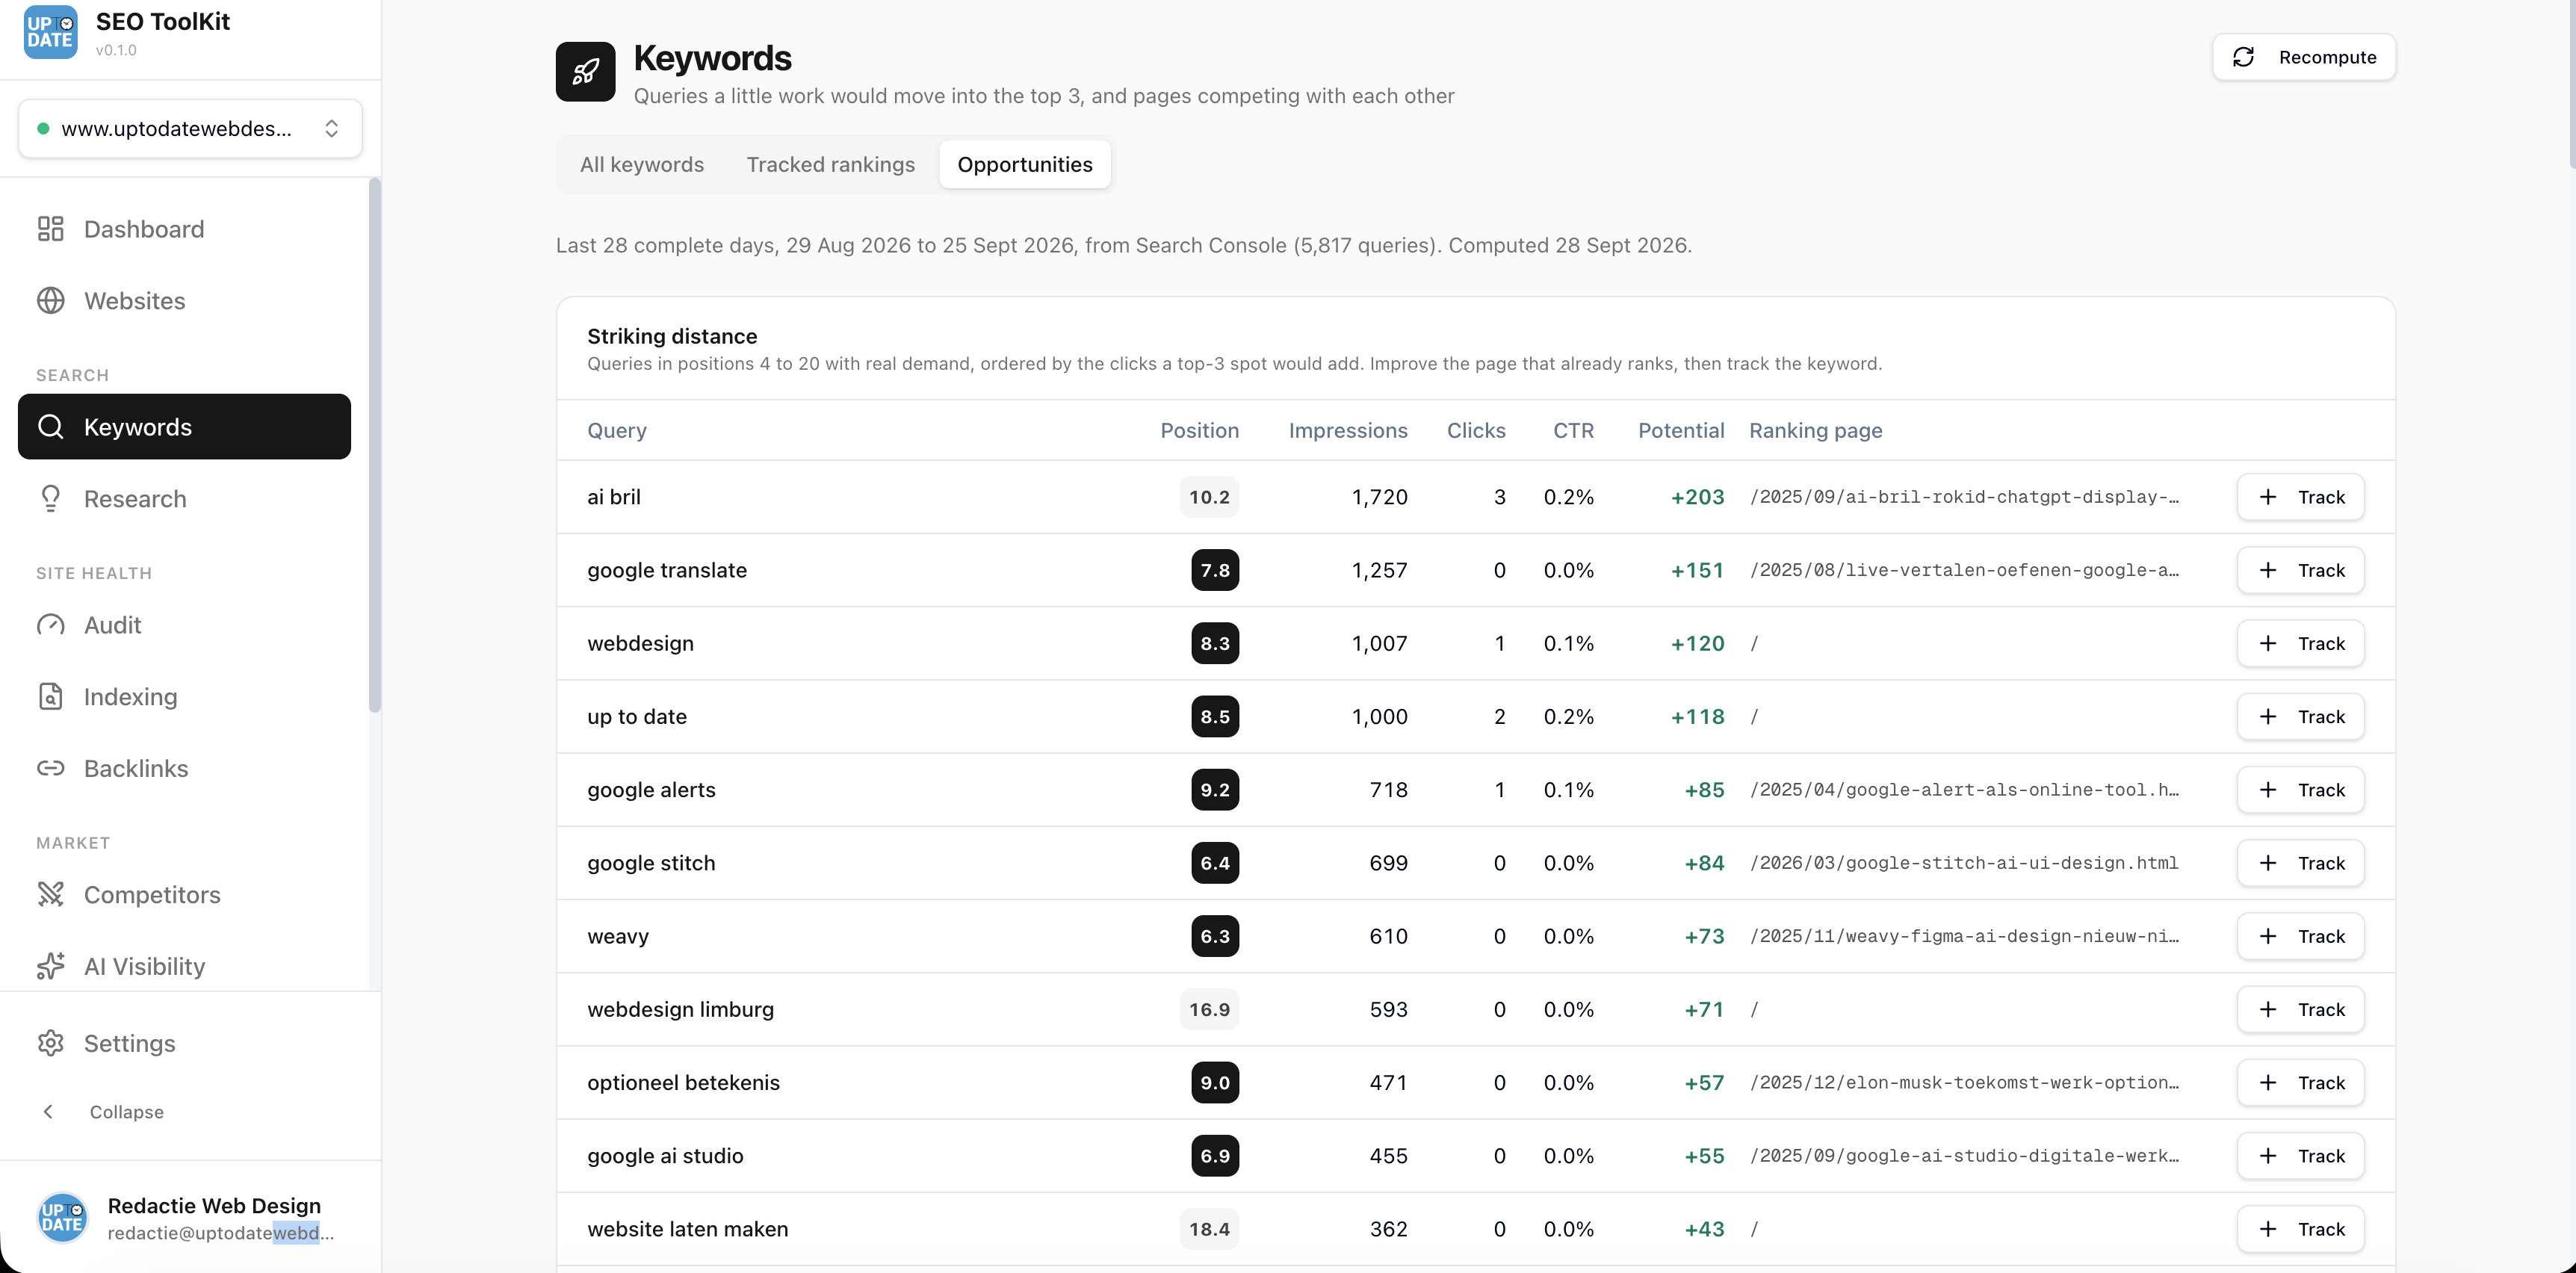The width and height of the screenshot is (2576, 1273).
Task: Click the Redactie Web Design avatar
Action: (x=62, y=1217)
